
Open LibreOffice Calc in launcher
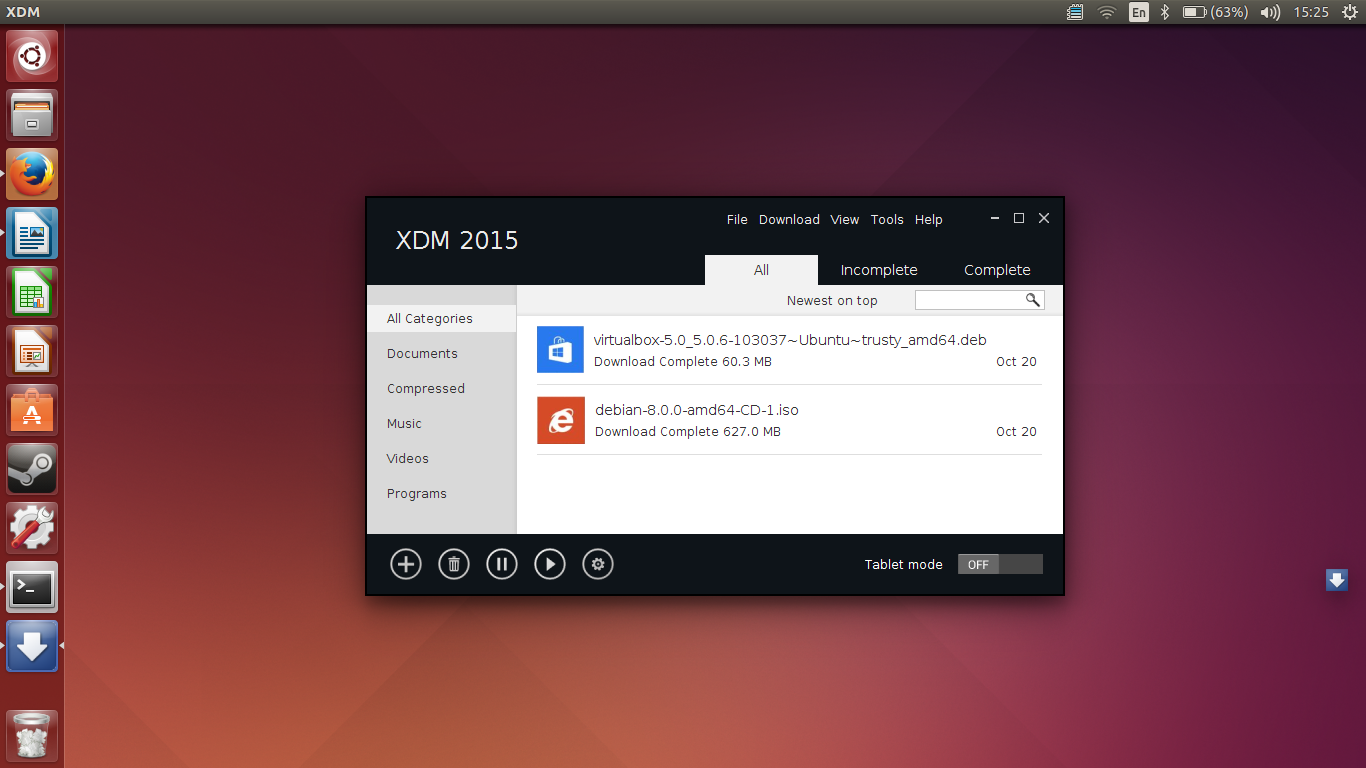pos(32,292)
